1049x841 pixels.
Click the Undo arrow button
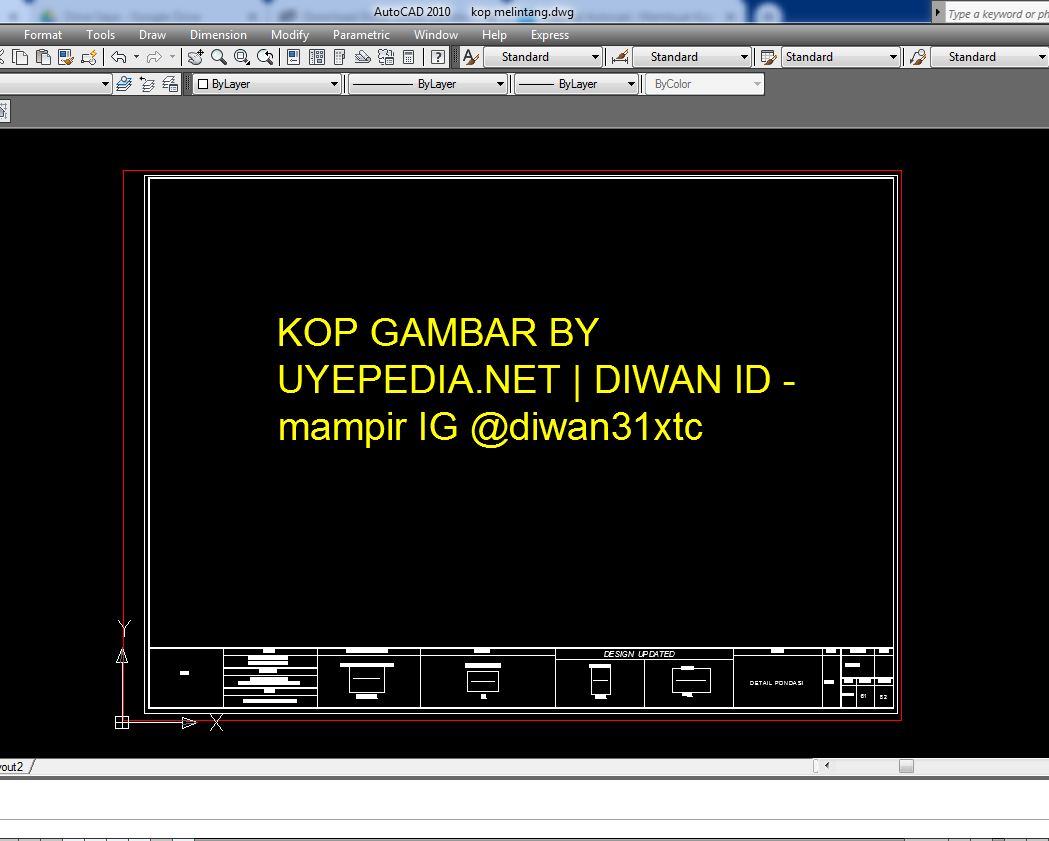[x=118, y=57]
